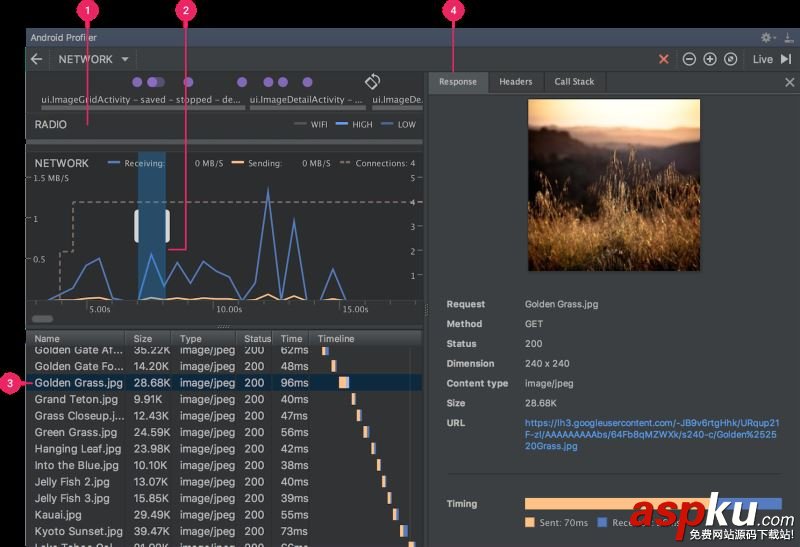Viewport: 800px width, 547px height.
Task: Click the Timing sent/received bar
Action: click(653, 504)
